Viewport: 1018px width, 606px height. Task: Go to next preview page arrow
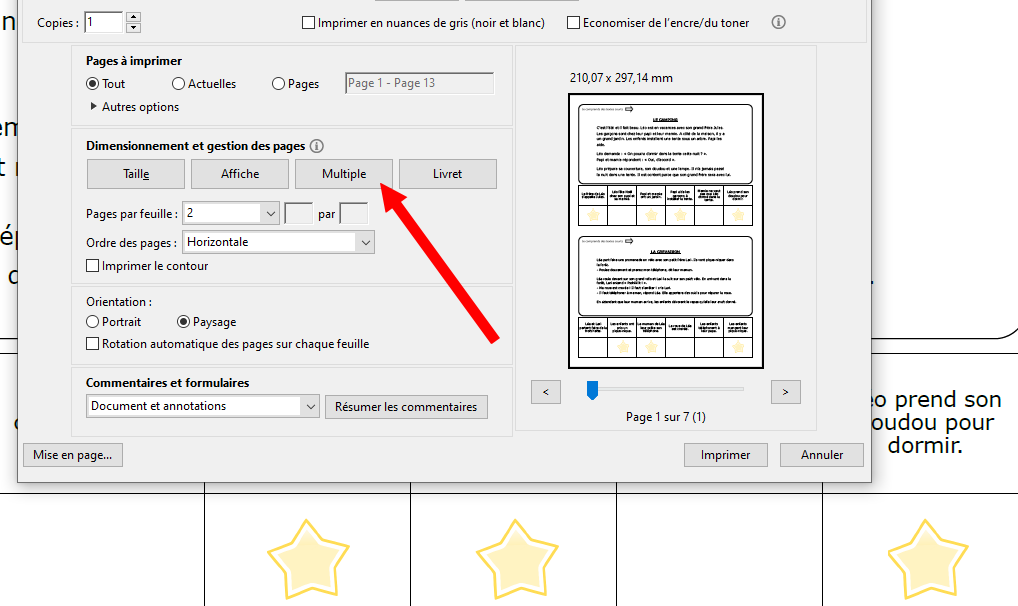point(786,392)
